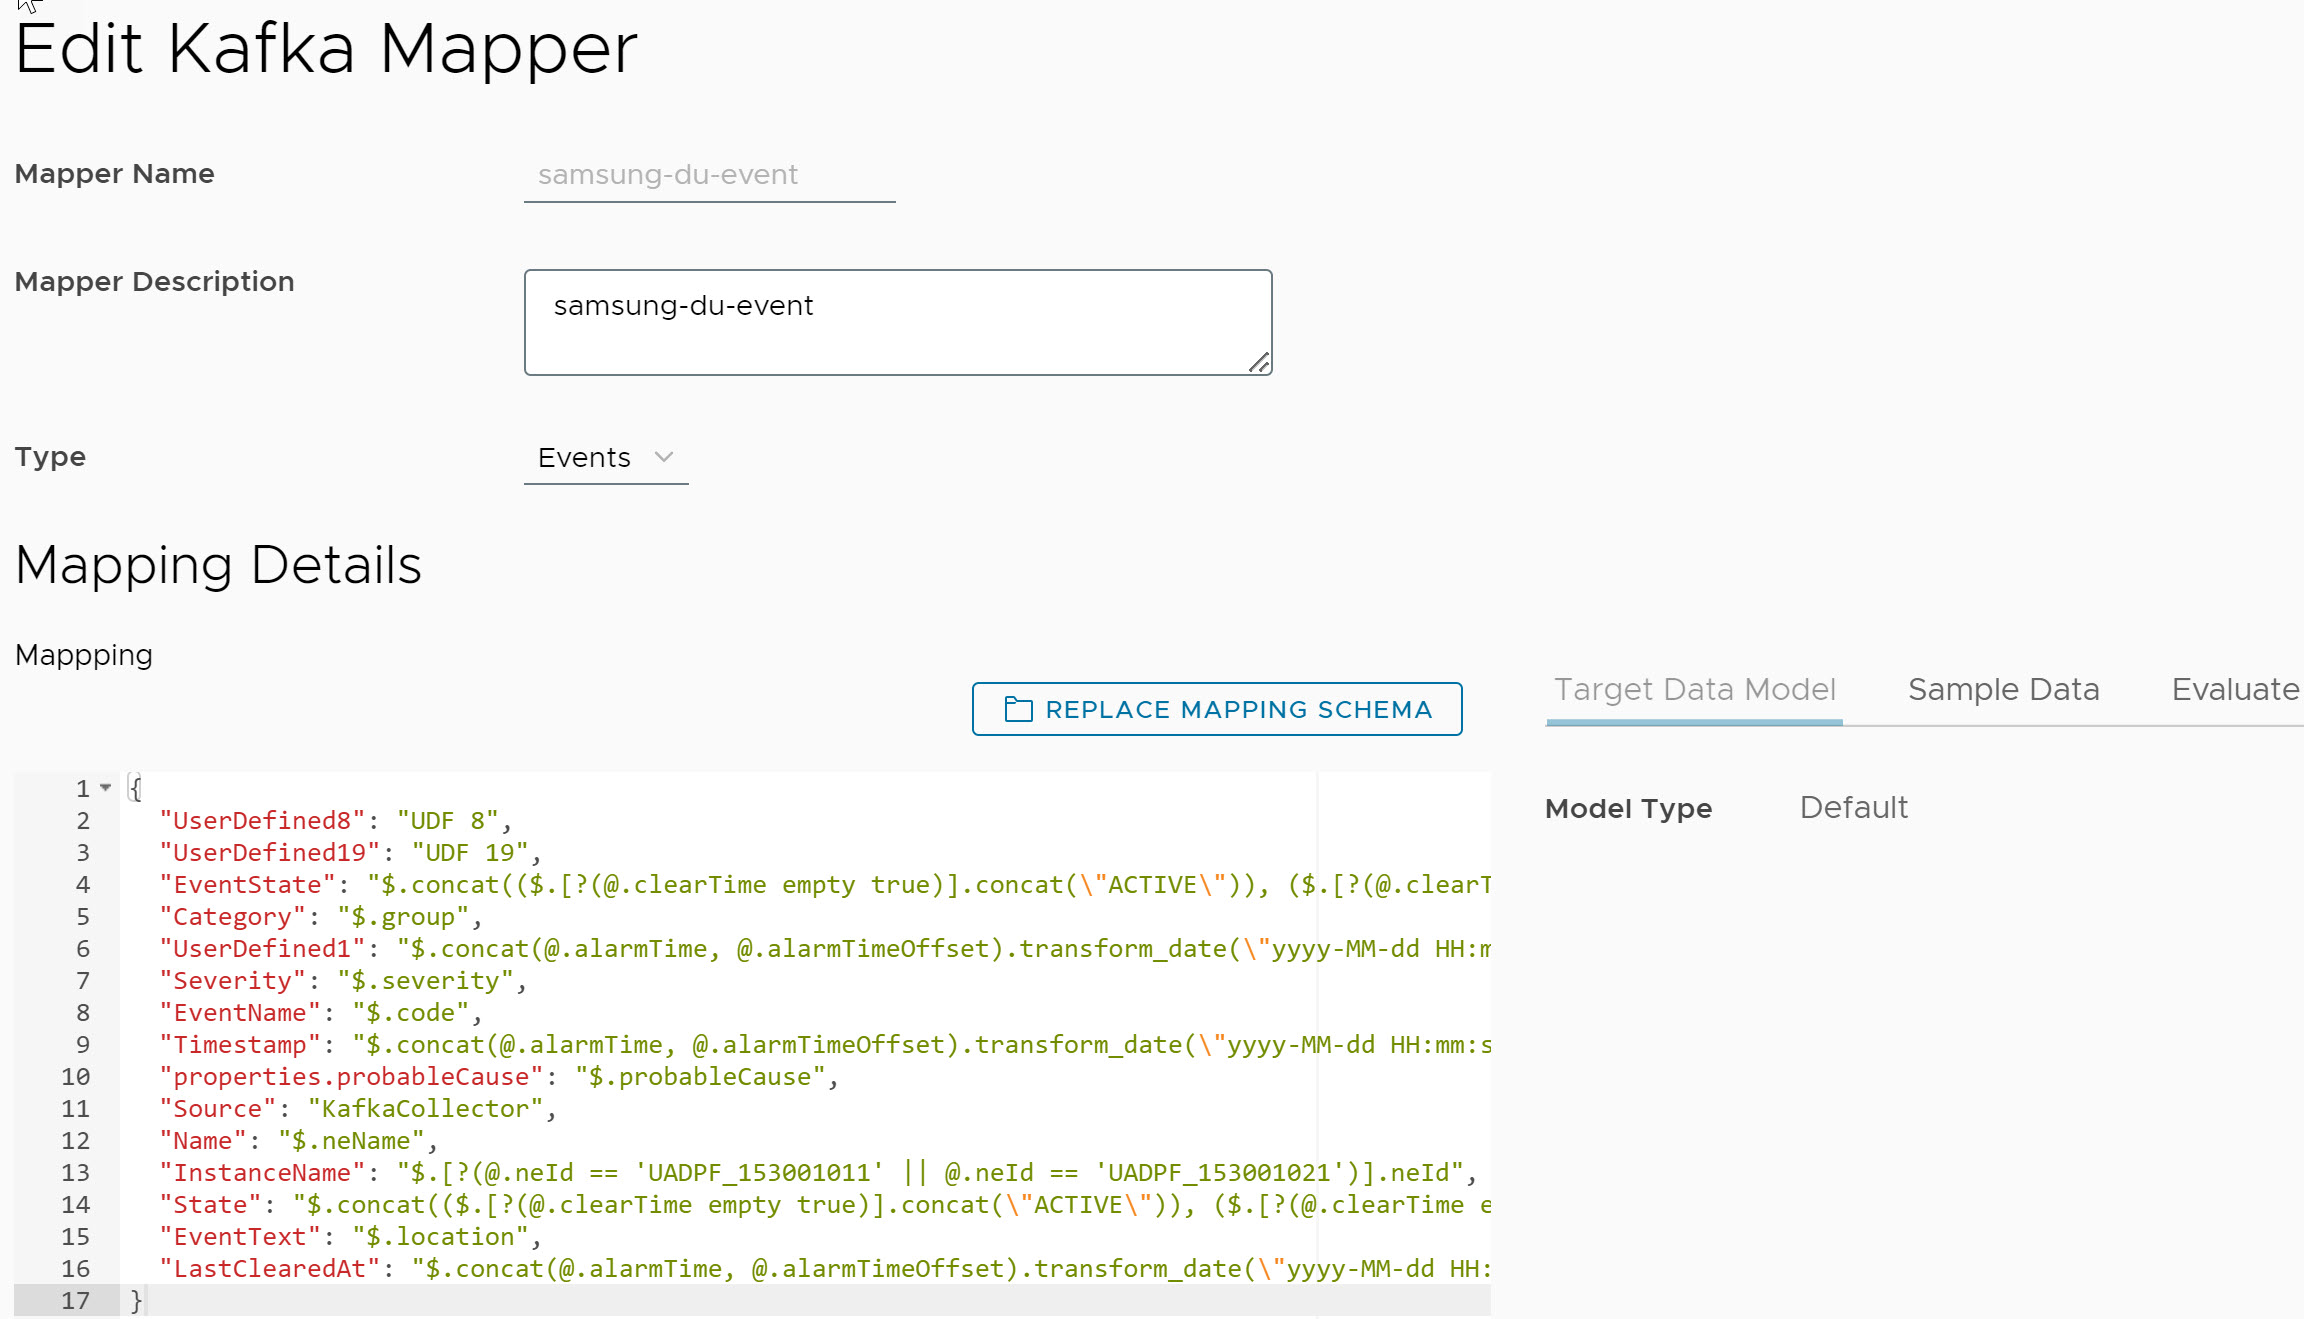This screenshot has height=1319, width=2304.
Task: Click the "Severity" key on line 7
Action: pyautogui.click(x=233, y=981)
